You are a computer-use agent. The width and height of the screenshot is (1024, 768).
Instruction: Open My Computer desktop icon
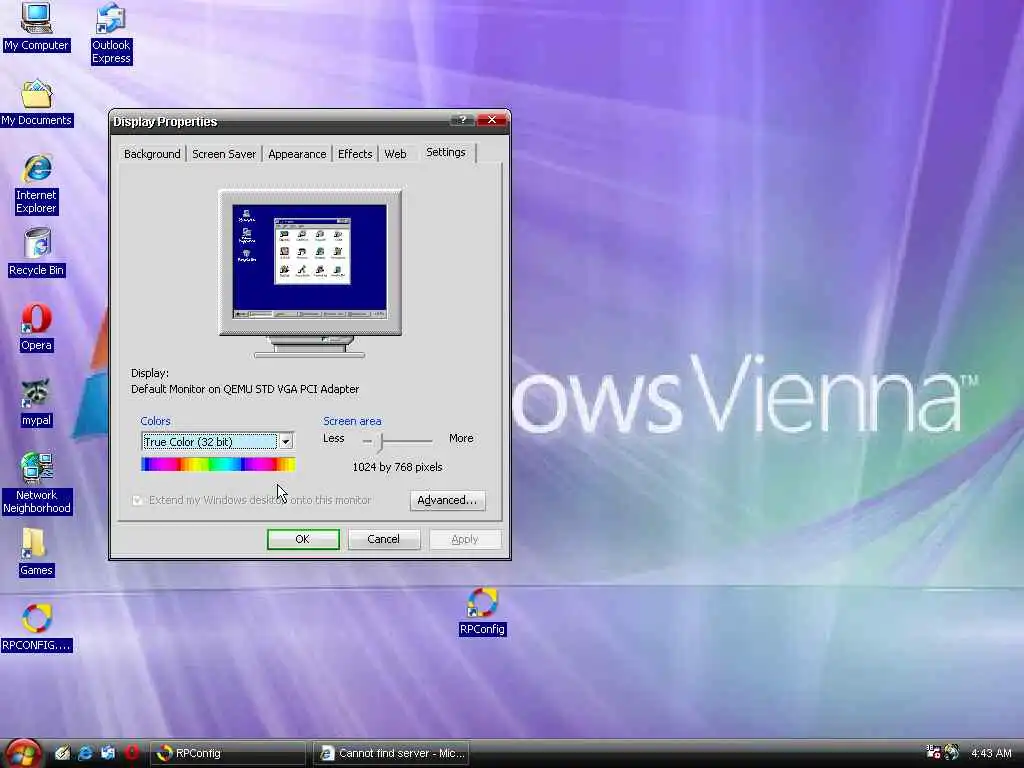[x=36, y=27]
